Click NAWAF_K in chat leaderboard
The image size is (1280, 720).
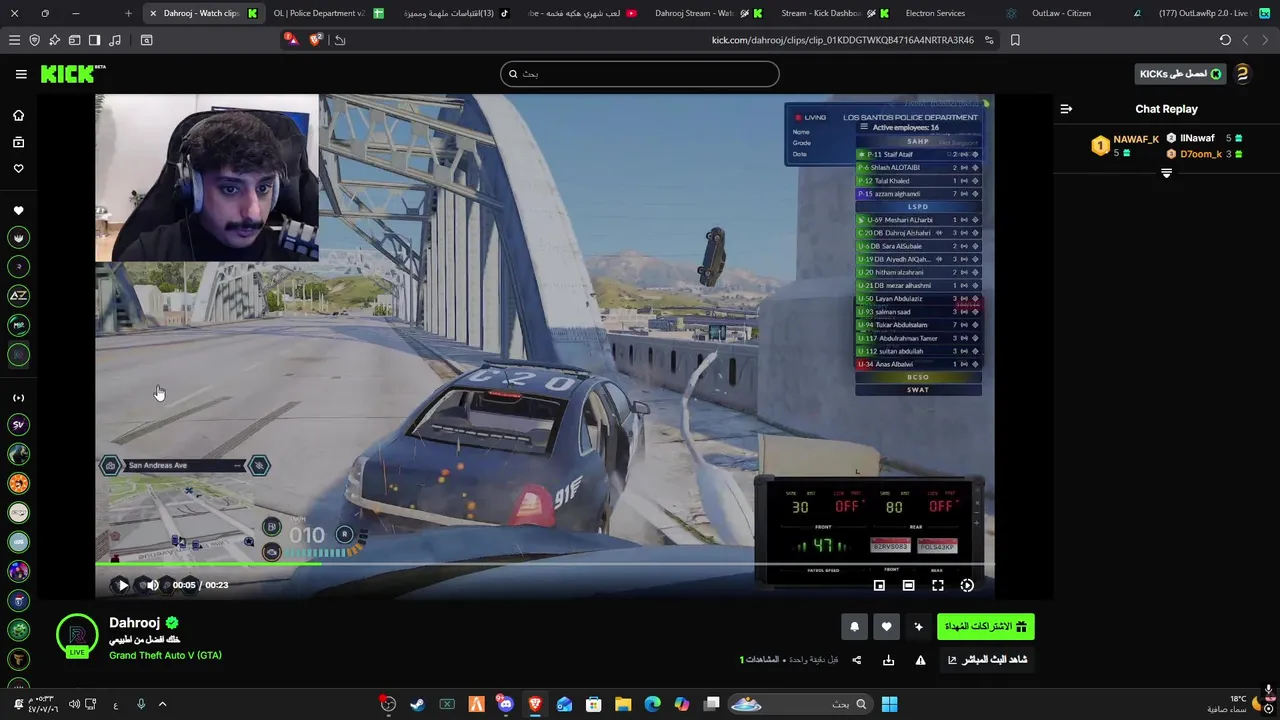pyautogui.click(x=1136, y=140)
